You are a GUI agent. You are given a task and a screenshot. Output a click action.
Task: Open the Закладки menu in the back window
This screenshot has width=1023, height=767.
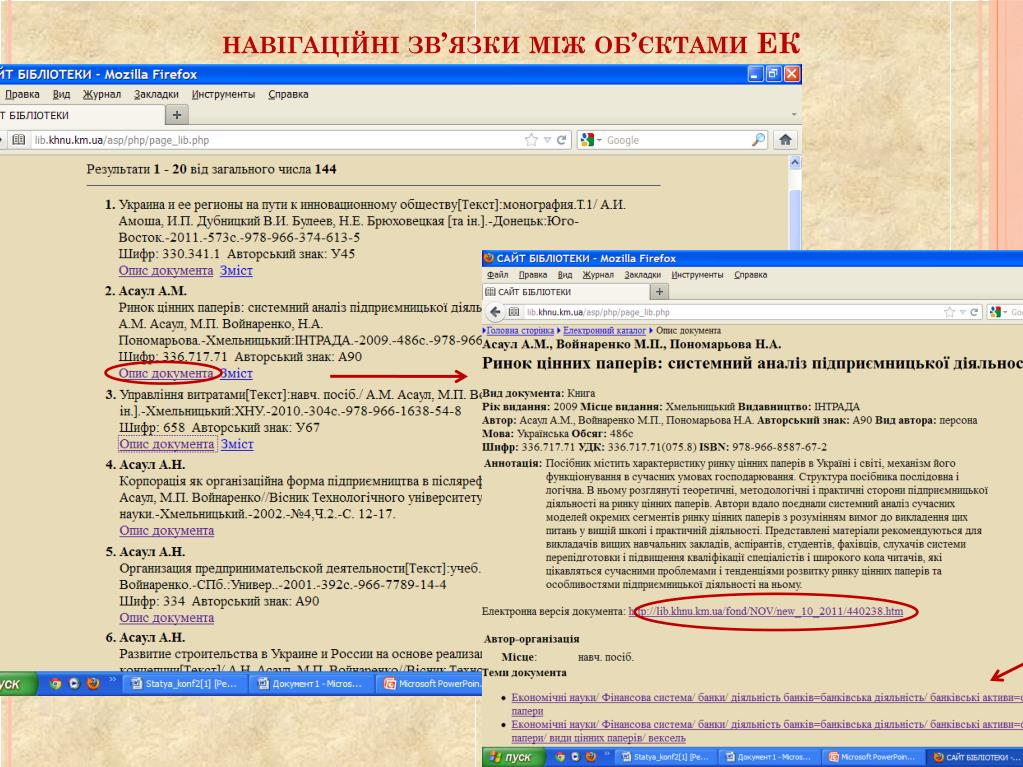click(157, 95)
